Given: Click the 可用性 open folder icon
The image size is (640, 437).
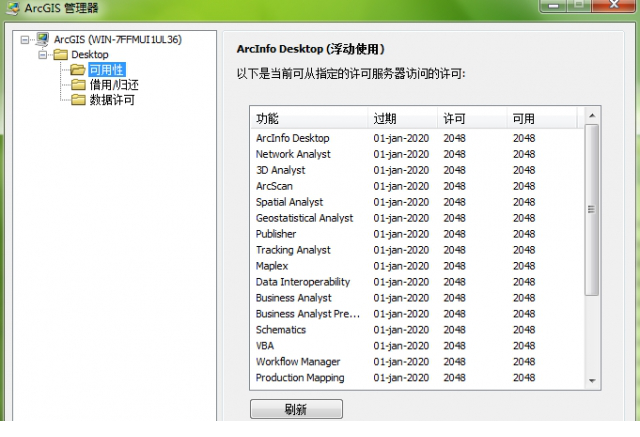Looking at the screenshot, I should [78, 70].
